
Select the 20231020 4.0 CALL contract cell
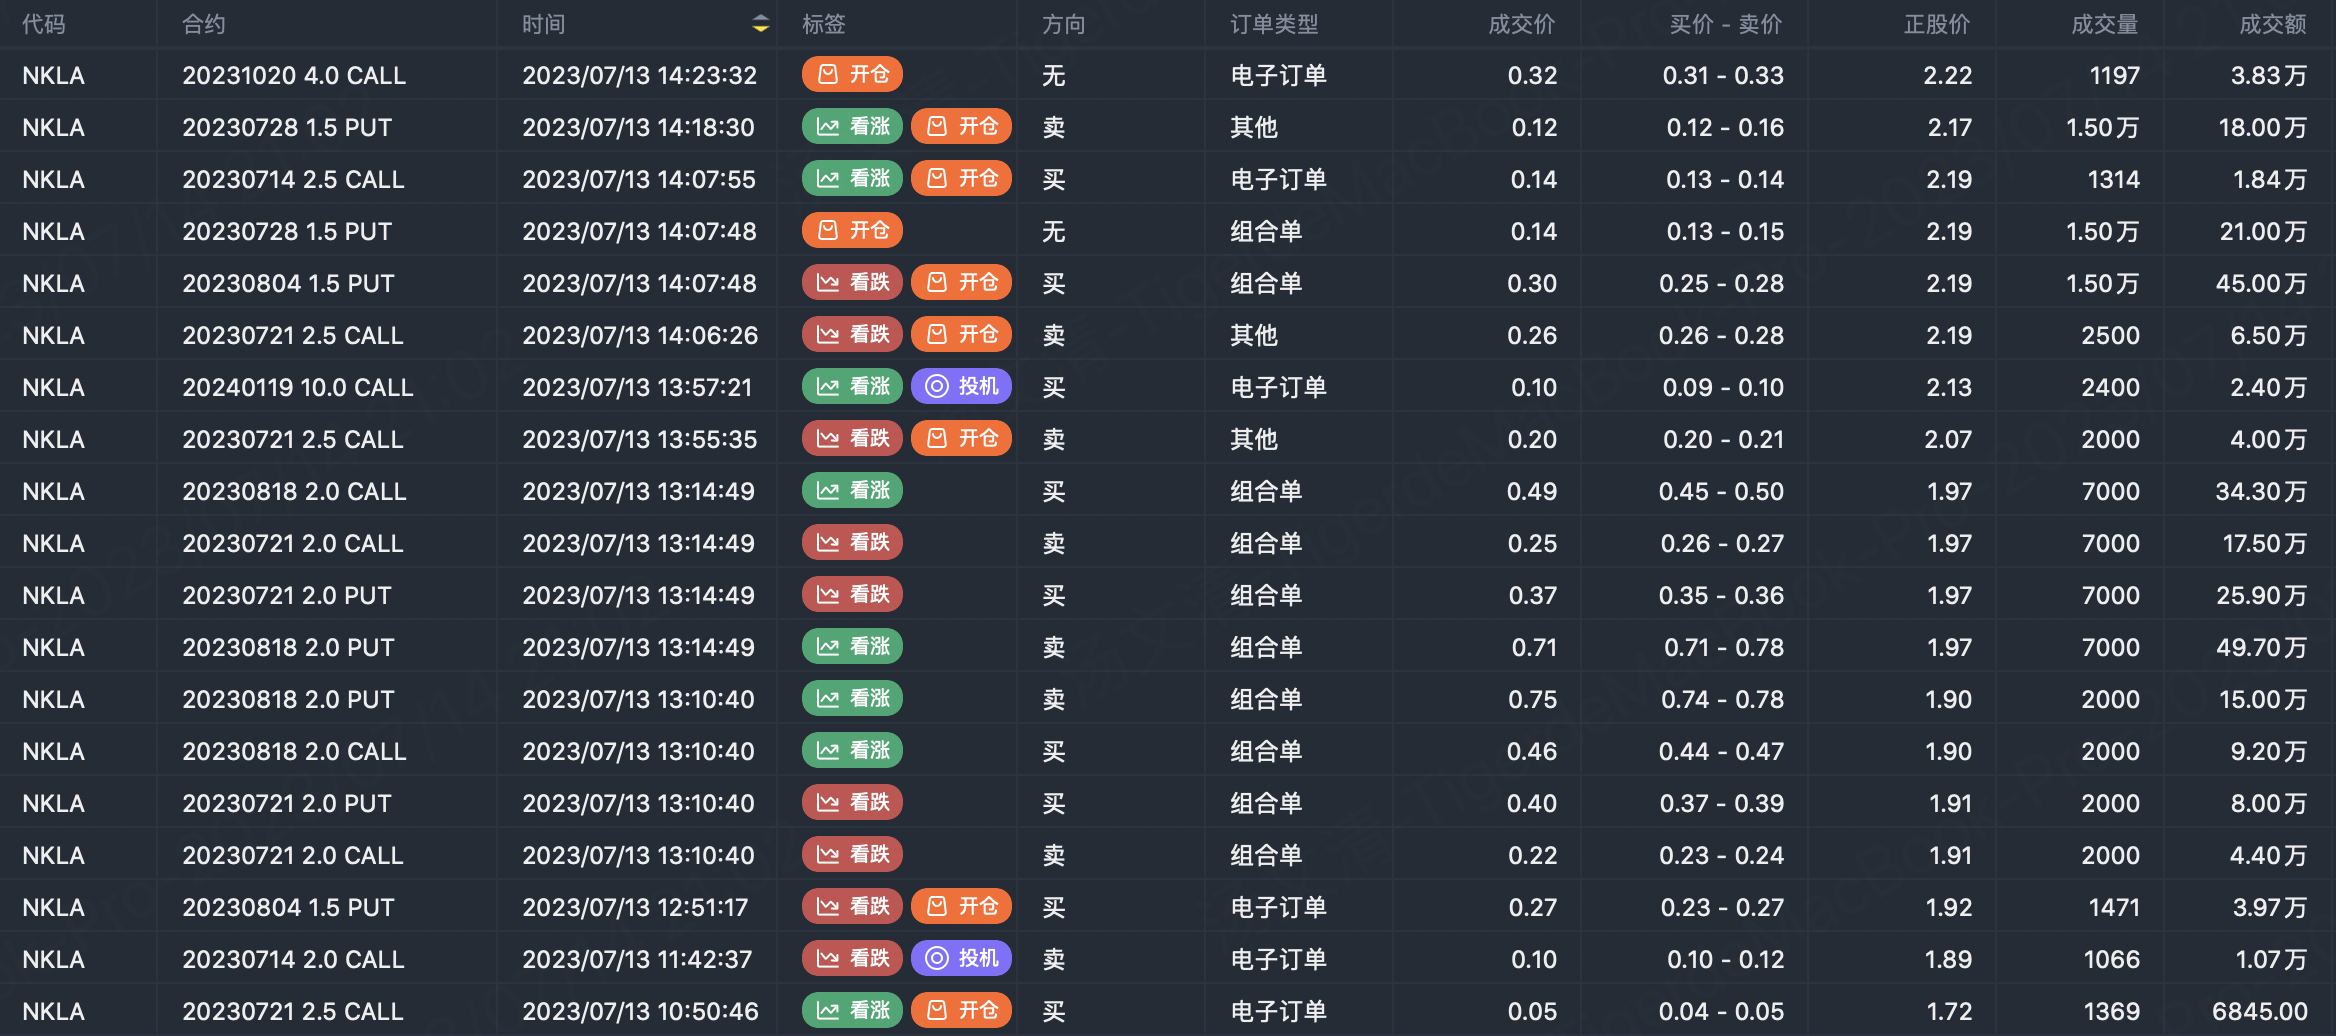point(294,75)
